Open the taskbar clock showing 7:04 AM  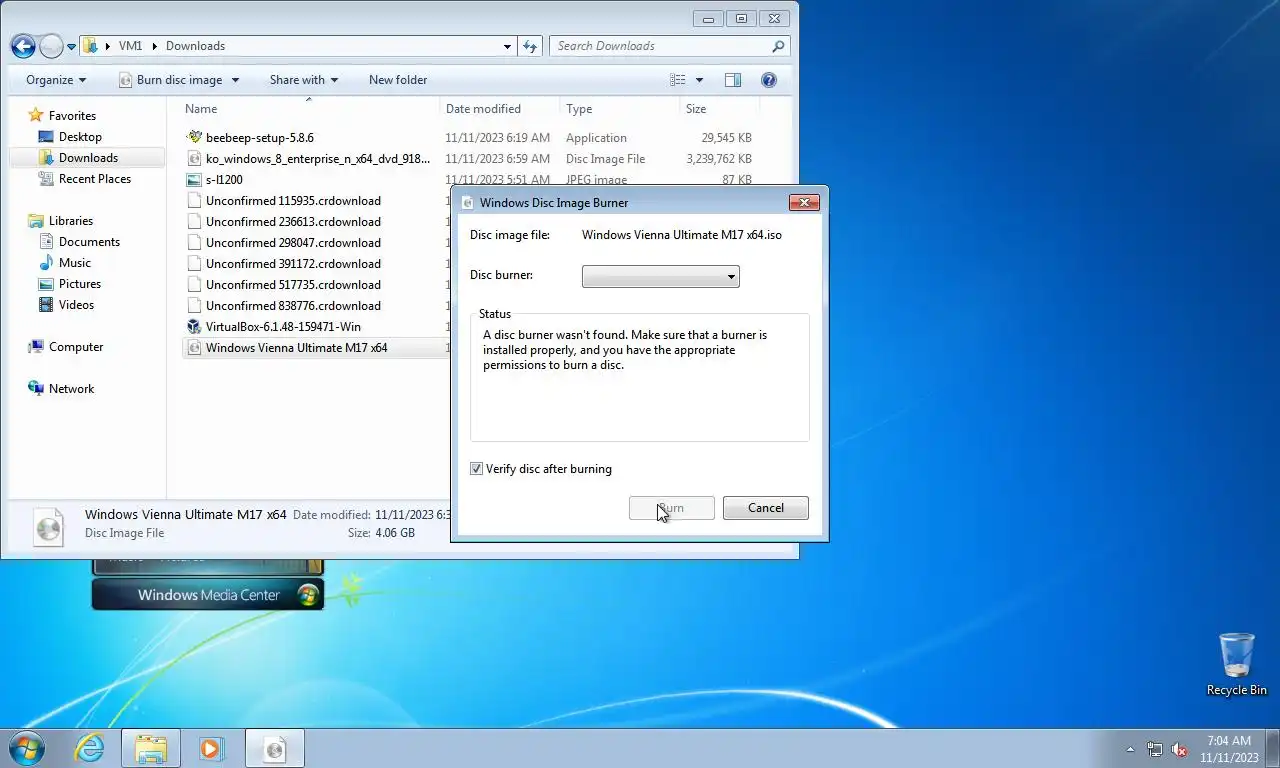pos(1229,749)
